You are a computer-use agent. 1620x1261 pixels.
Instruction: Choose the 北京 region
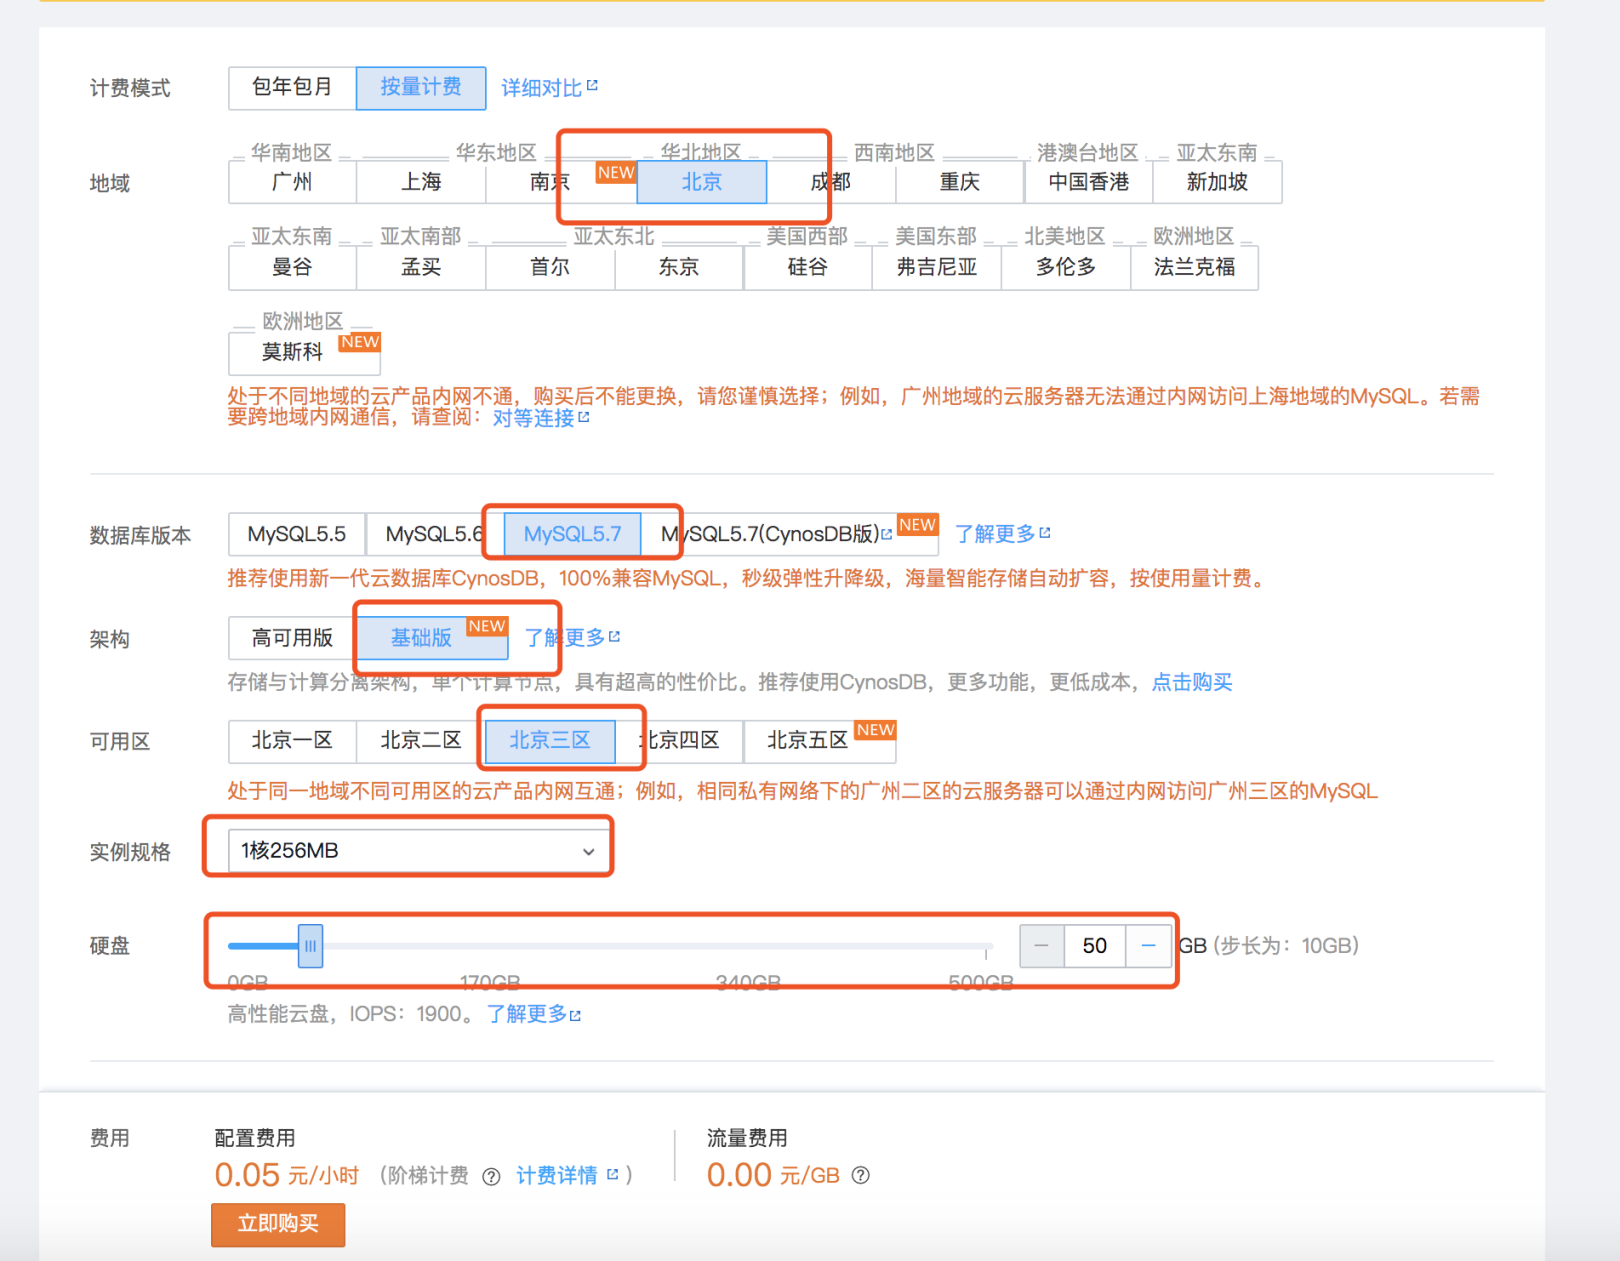702,182
